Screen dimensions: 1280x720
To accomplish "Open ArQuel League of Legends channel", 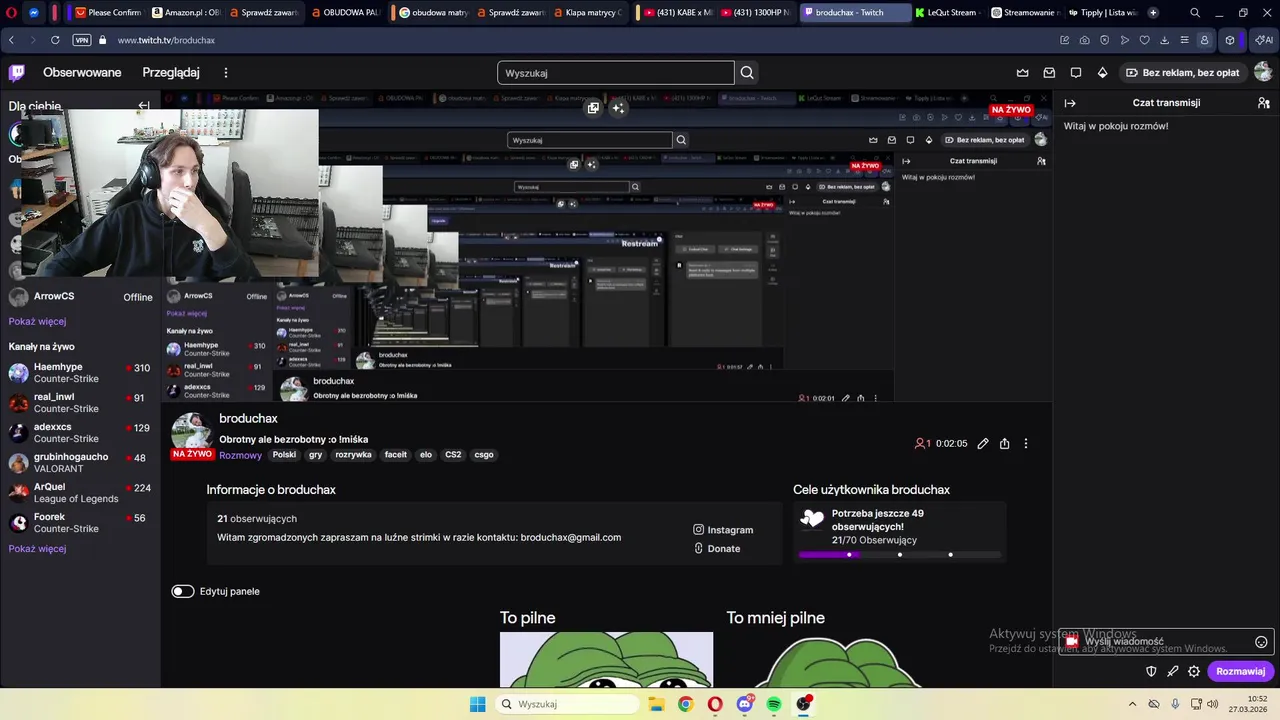I will pyautogui.click(x=80, y=493).
